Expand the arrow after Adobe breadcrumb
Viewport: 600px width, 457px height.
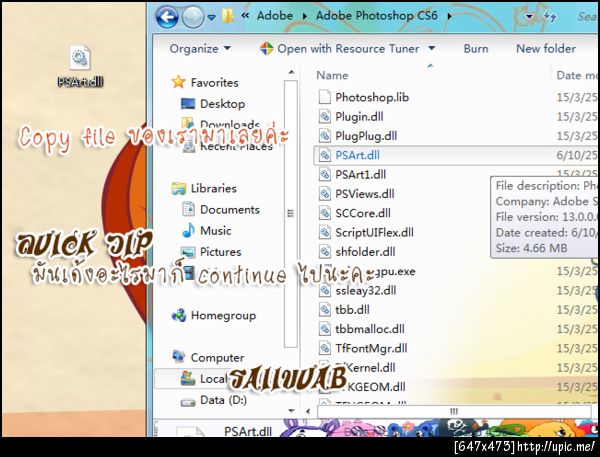click(x=305, y=16)
